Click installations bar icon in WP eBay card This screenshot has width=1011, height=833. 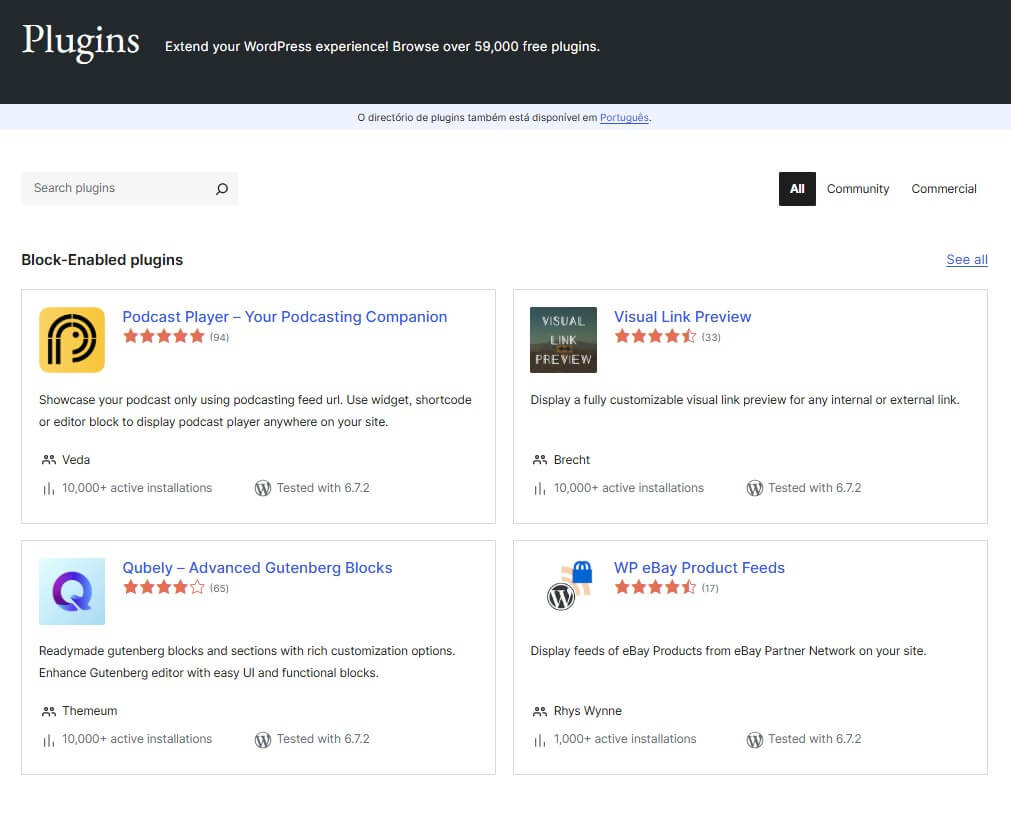click(x=540, y=740)
